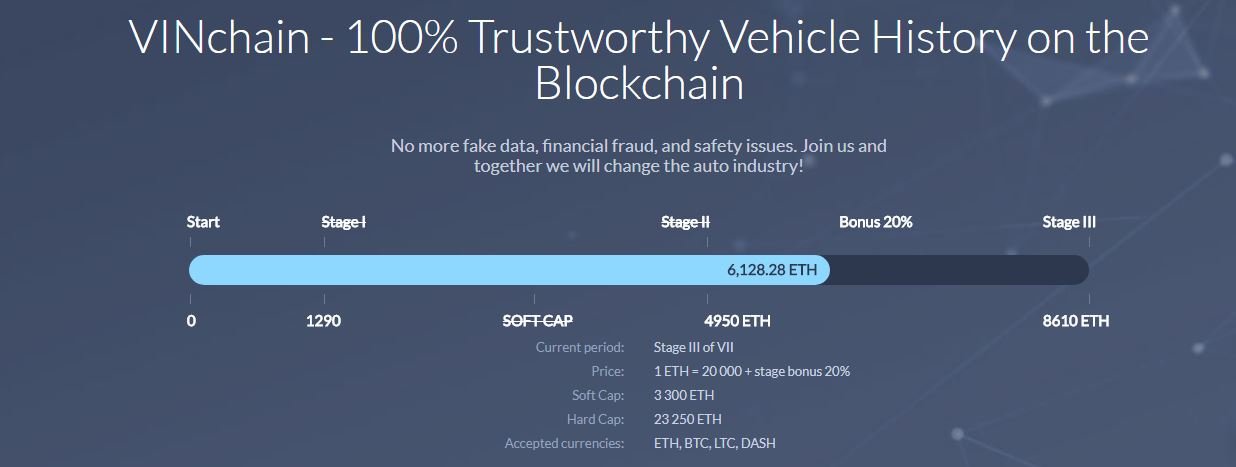Click the 'No more fake data' tagline paragraph
Viewport: 1236px width, 467px height.
pyautogui.click(x=638, y=155)
